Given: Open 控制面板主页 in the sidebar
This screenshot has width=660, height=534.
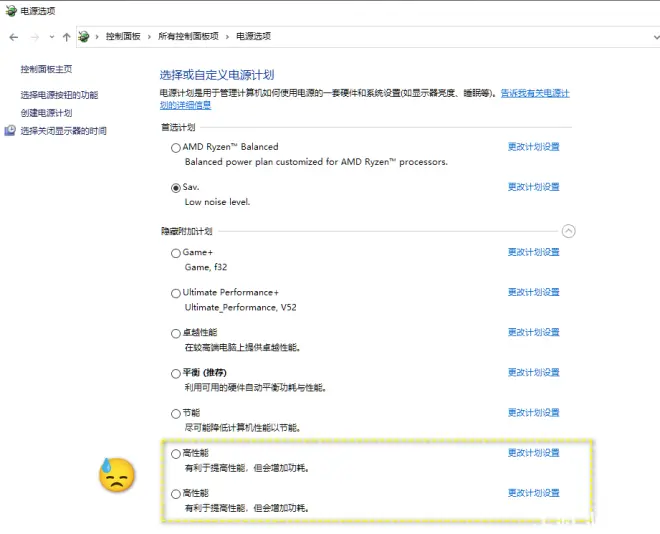Looking at the screenshot, I should [x=46, y=69].
